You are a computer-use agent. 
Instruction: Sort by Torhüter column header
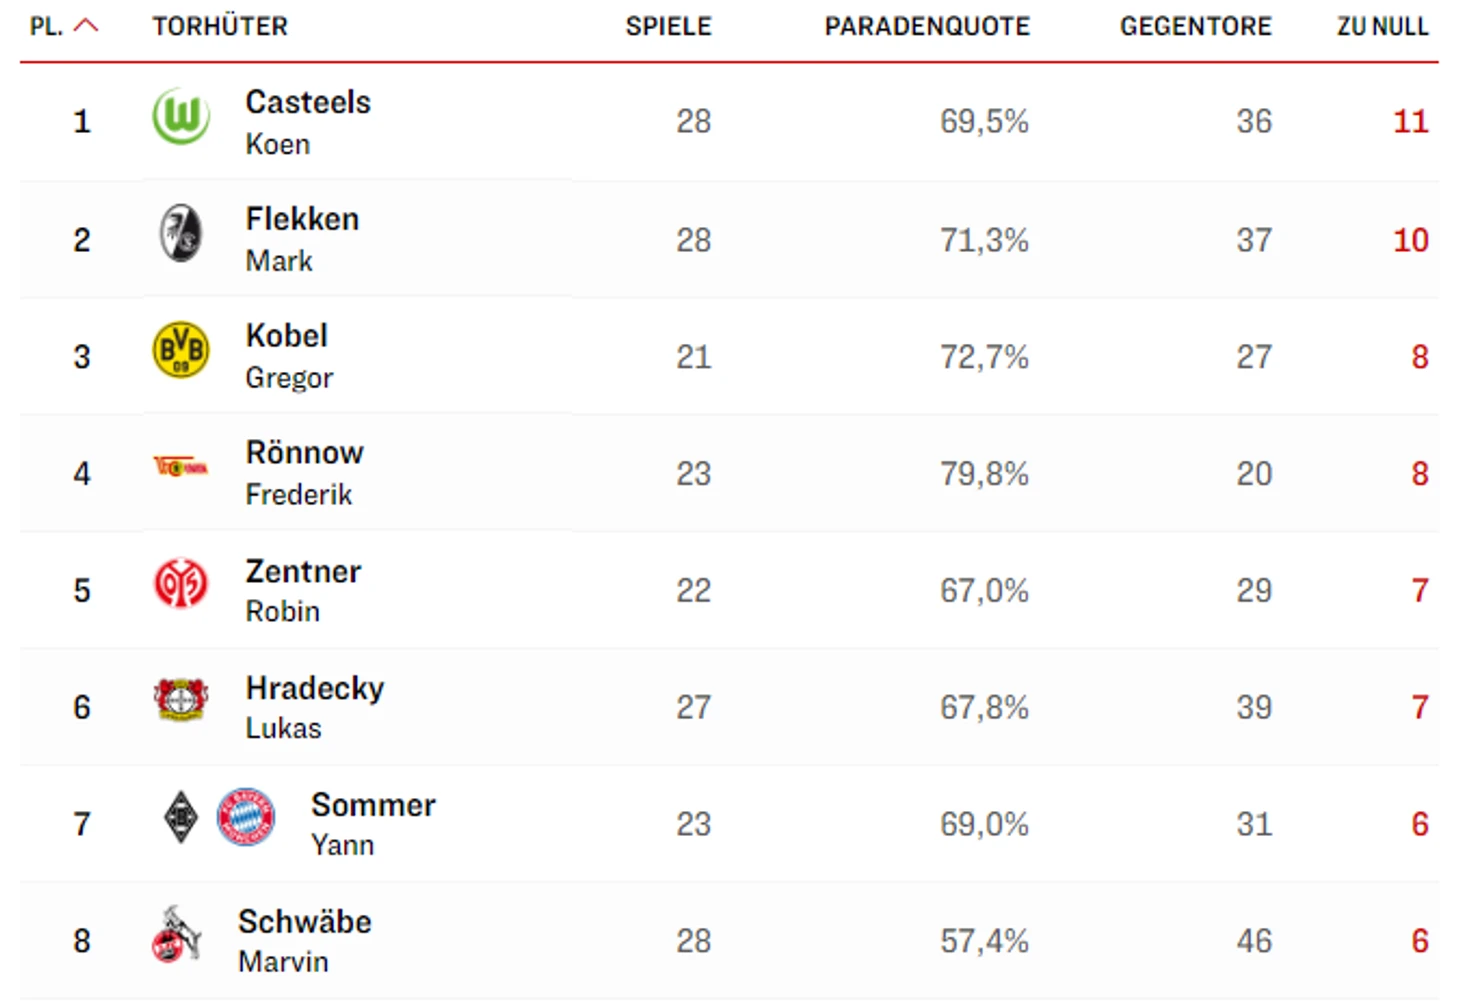(x=220, y=26)
